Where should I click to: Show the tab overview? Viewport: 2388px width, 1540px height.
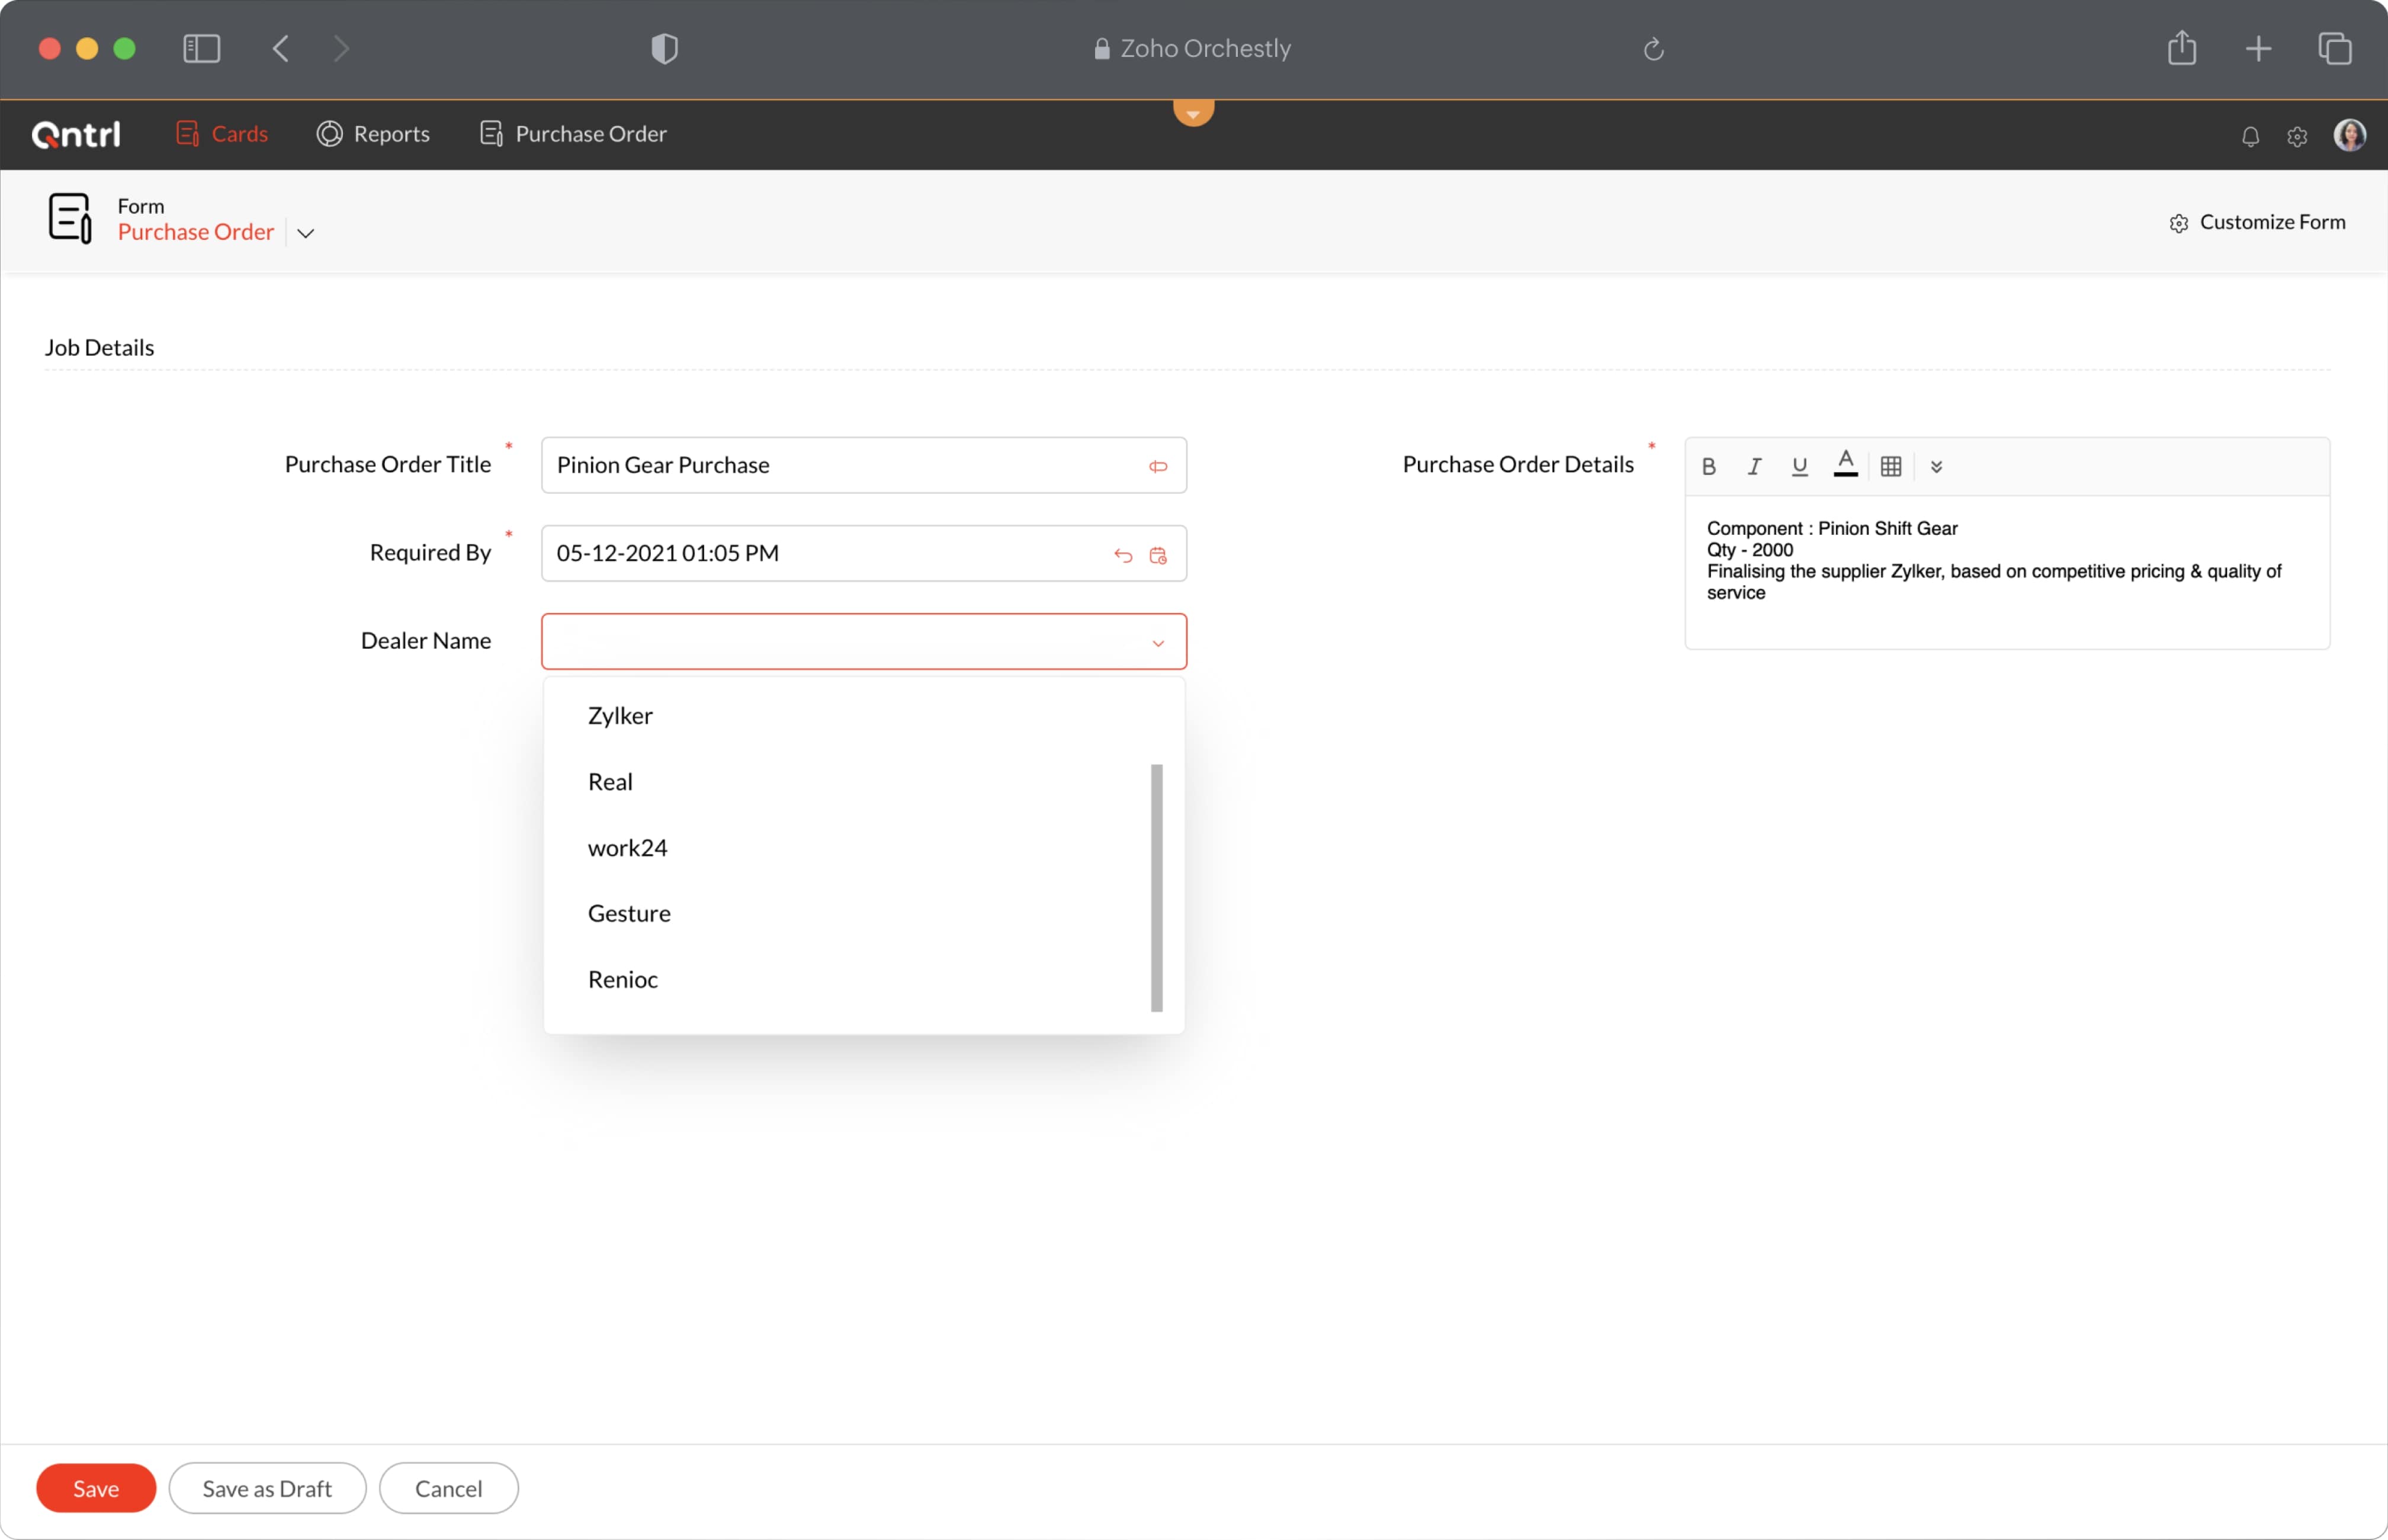[x=2334, y=48]
